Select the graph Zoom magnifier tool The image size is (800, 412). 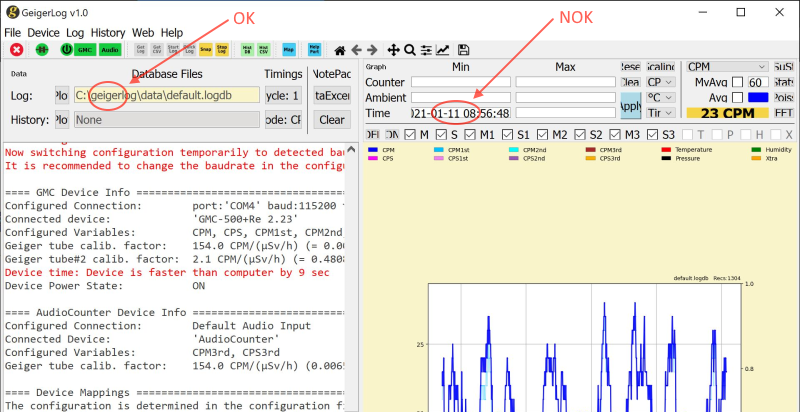[x=410, y=50]
